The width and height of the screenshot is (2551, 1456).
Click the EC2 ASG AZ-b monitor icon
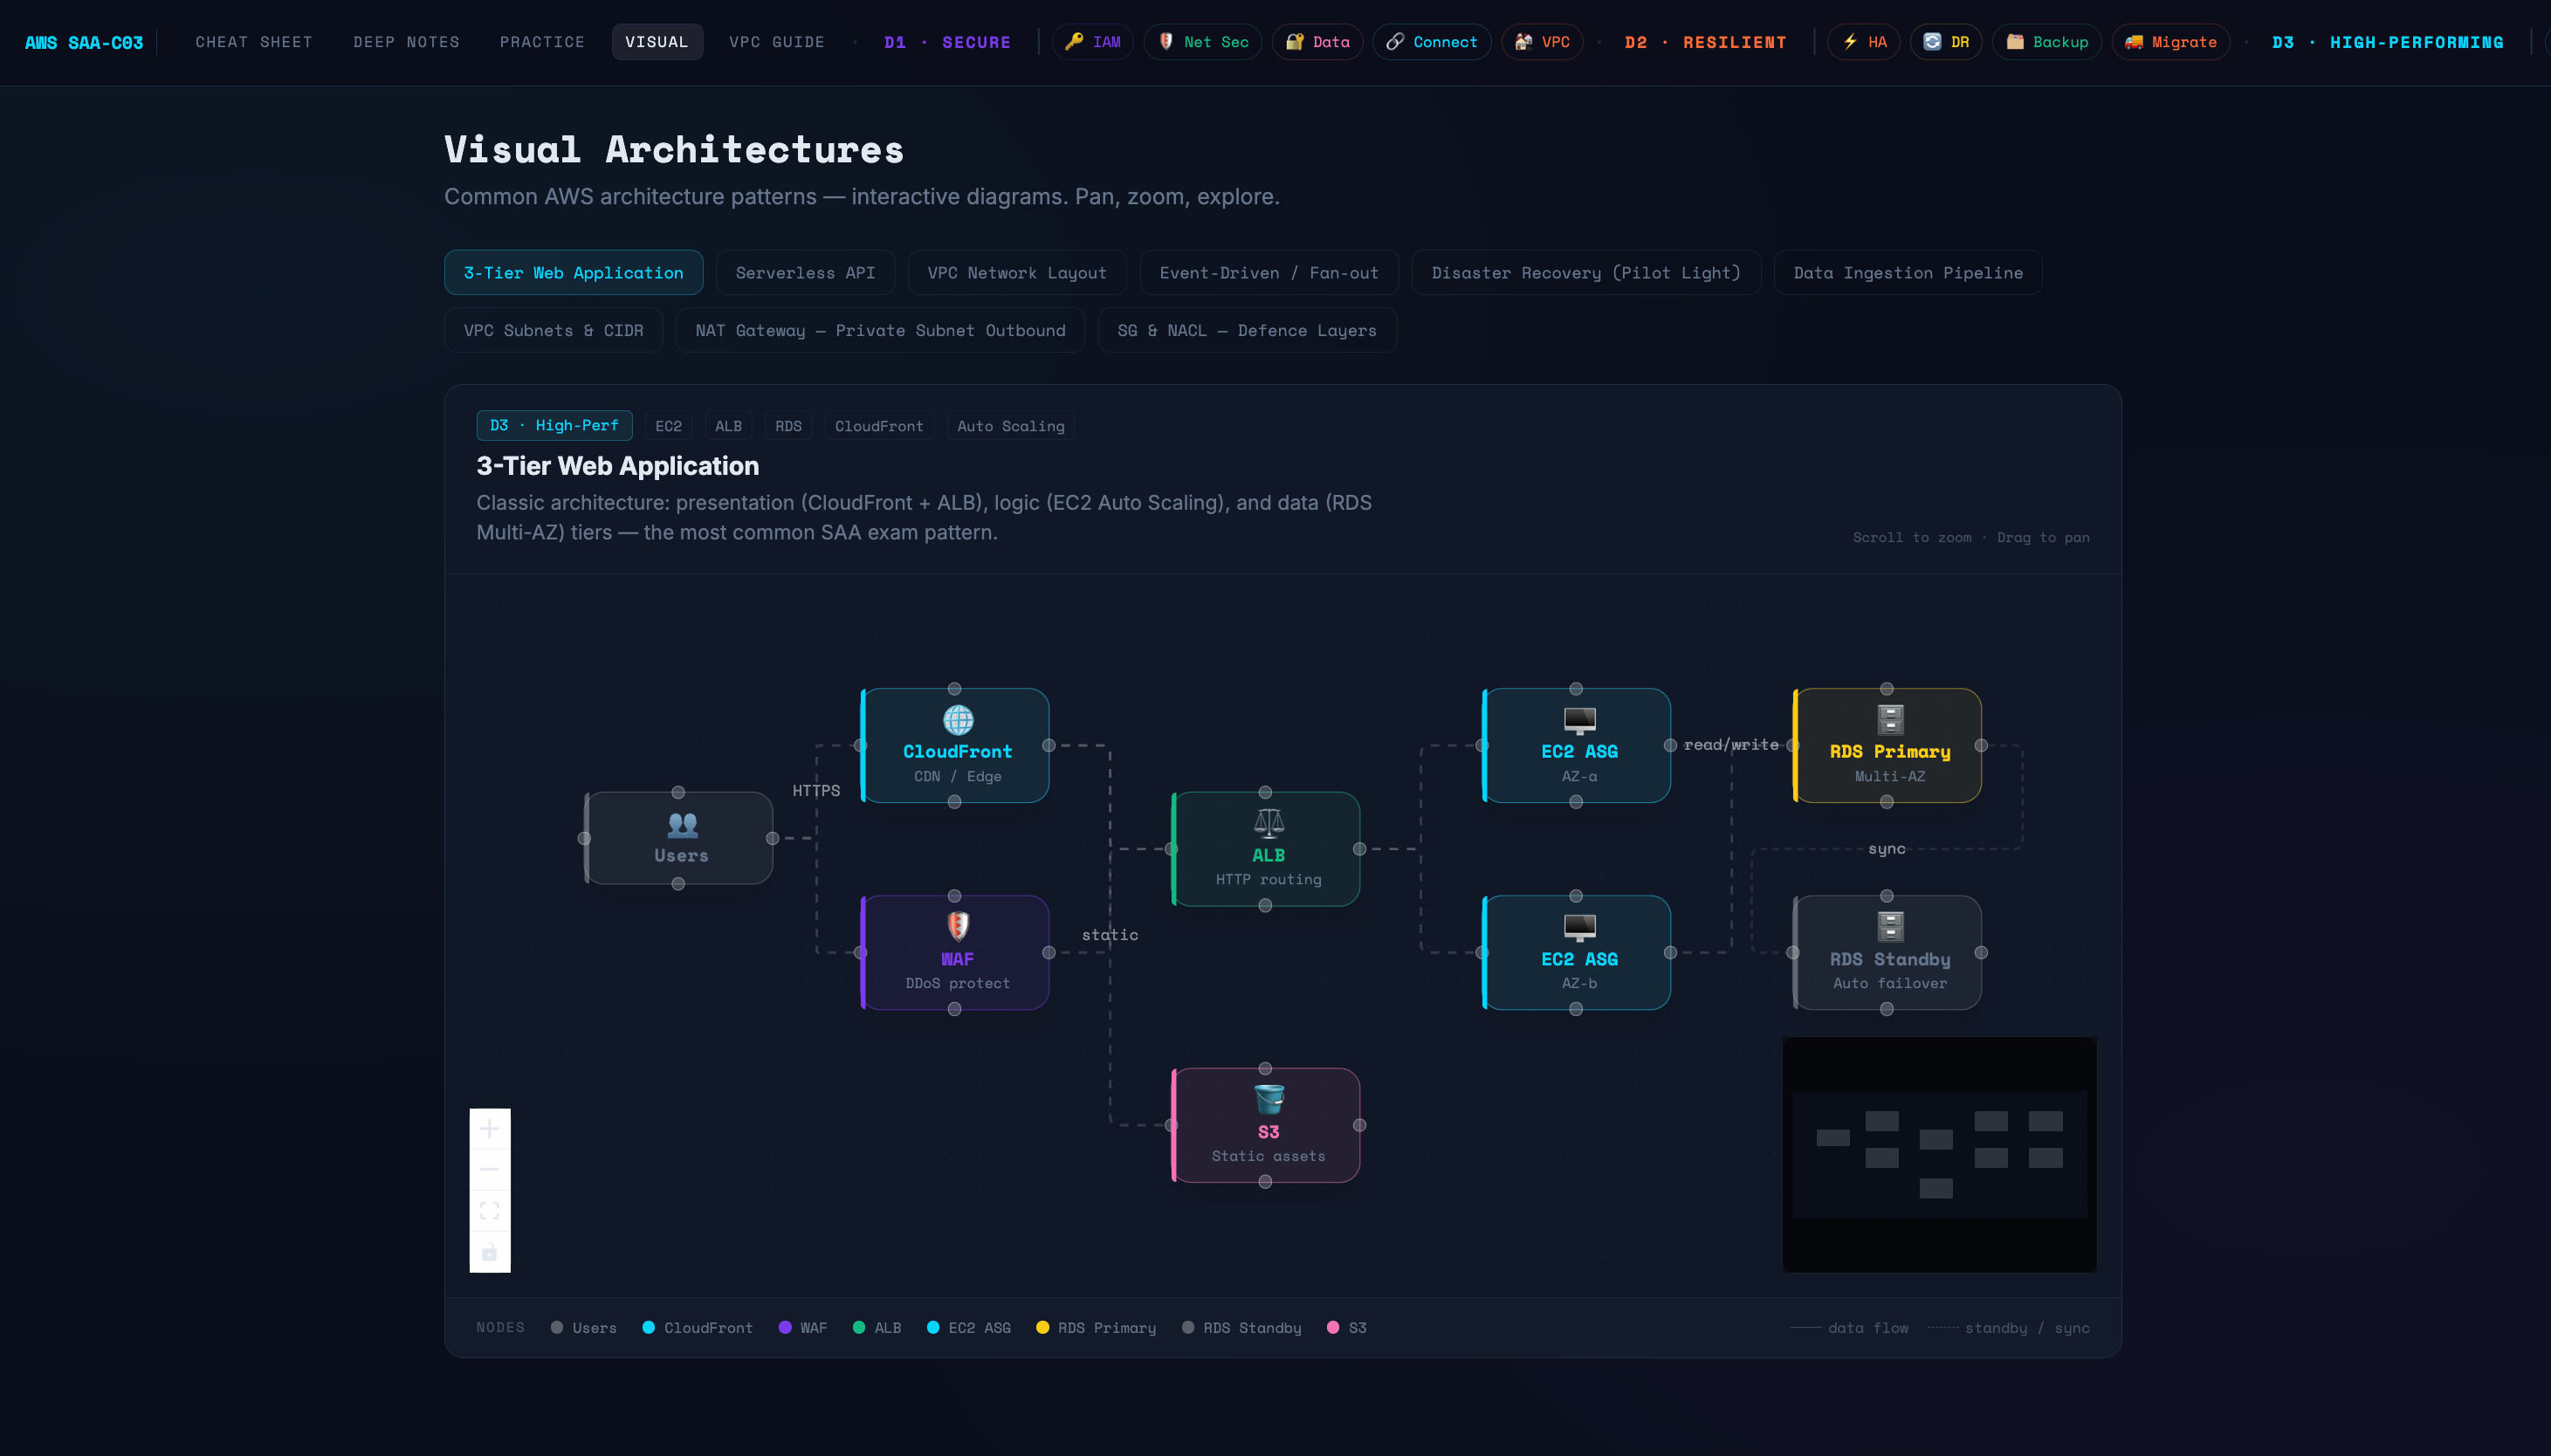tap(1579, 927)
